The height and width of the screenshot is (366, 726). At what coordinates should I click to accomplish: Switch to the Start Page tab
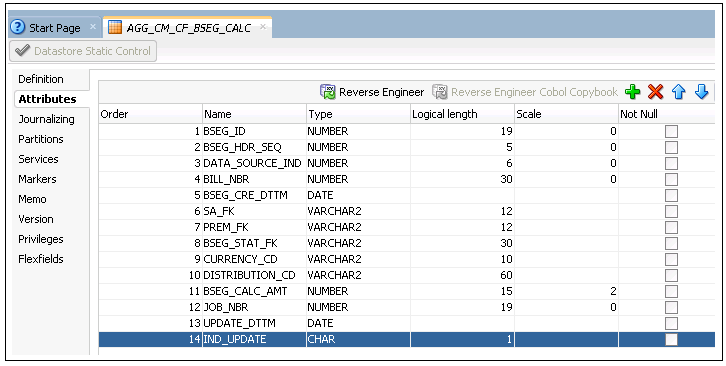click(x=55, y=28)
